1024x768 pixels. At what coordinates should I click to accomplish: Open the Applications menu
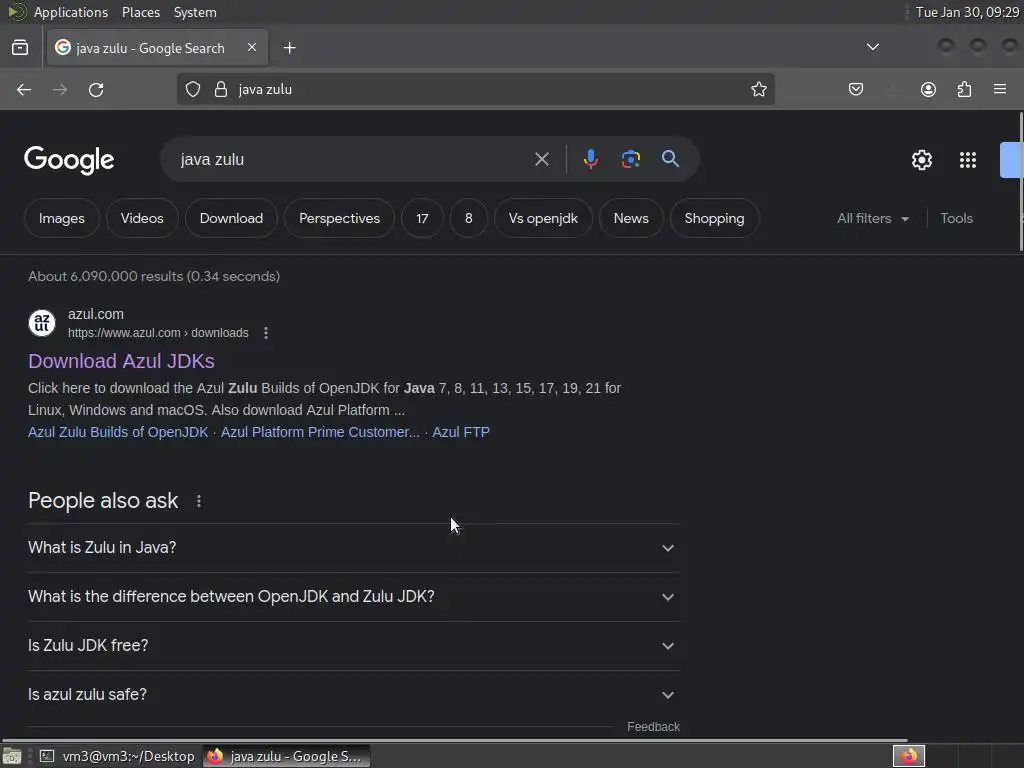tap(71, 12)
